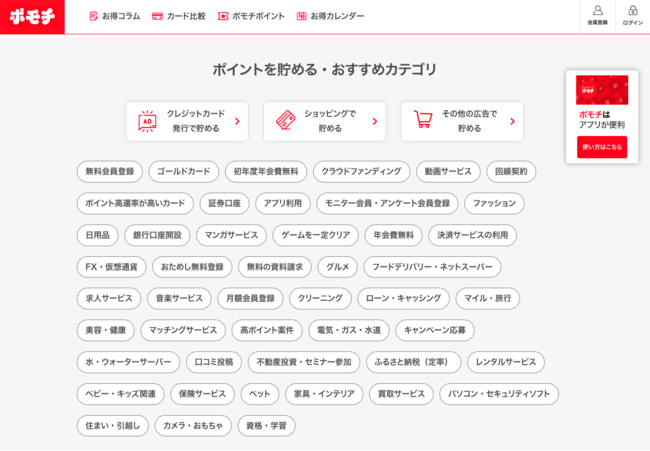650x451 pixels.
Task: Open お得カレンダー menu item
Action: click(330, 16)
